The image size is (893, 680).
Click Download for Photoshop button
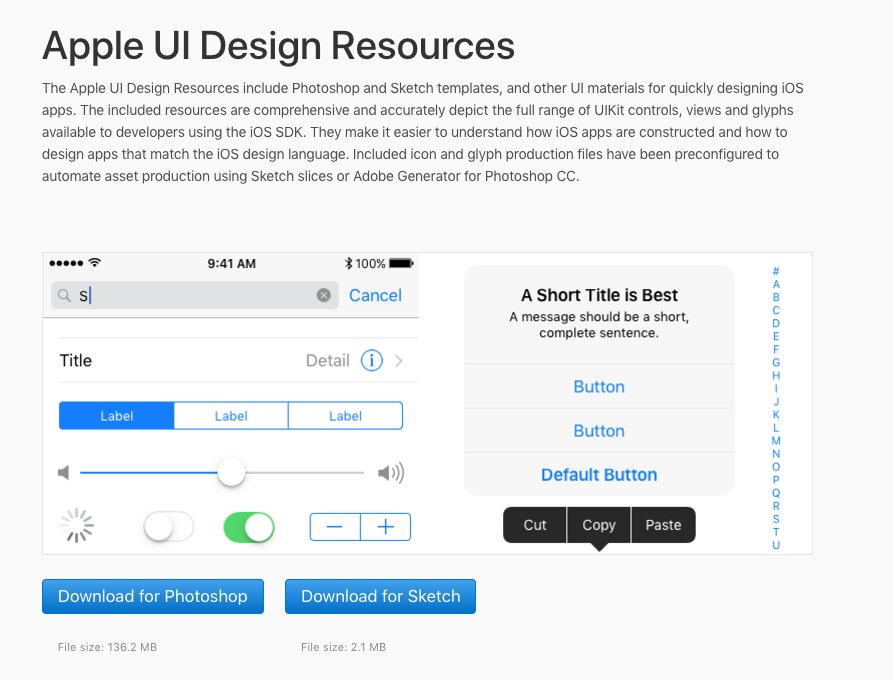coord(153,596)
